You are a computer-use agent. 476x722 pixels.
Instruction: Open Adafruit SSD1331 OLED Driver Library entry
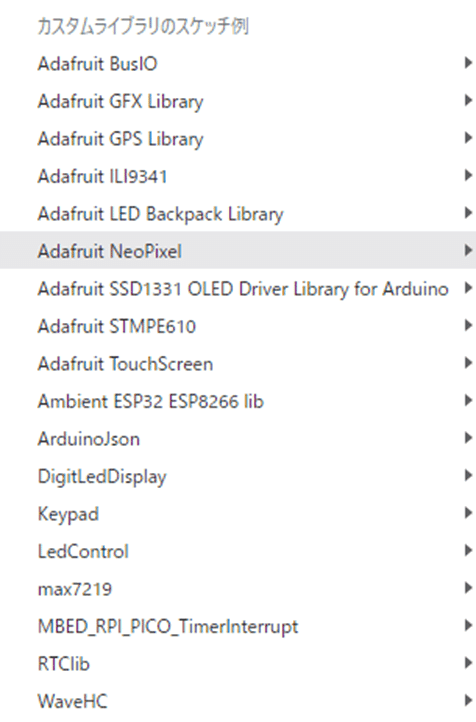click(238, 289)
